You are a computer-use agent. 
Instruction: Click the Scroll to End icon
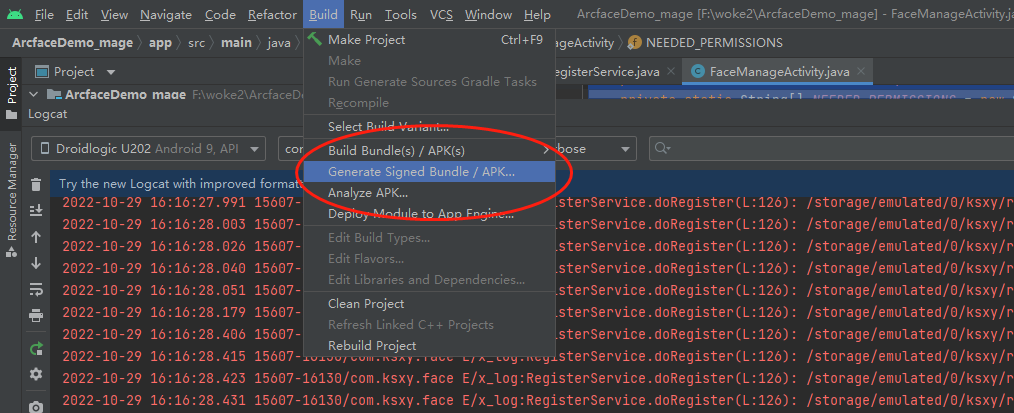tap(36, 210)
